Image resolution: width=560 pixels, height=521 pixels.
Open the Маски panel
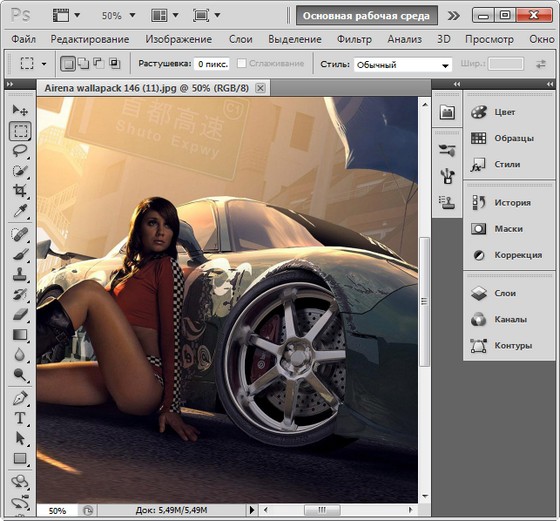(x=509, y=229)
